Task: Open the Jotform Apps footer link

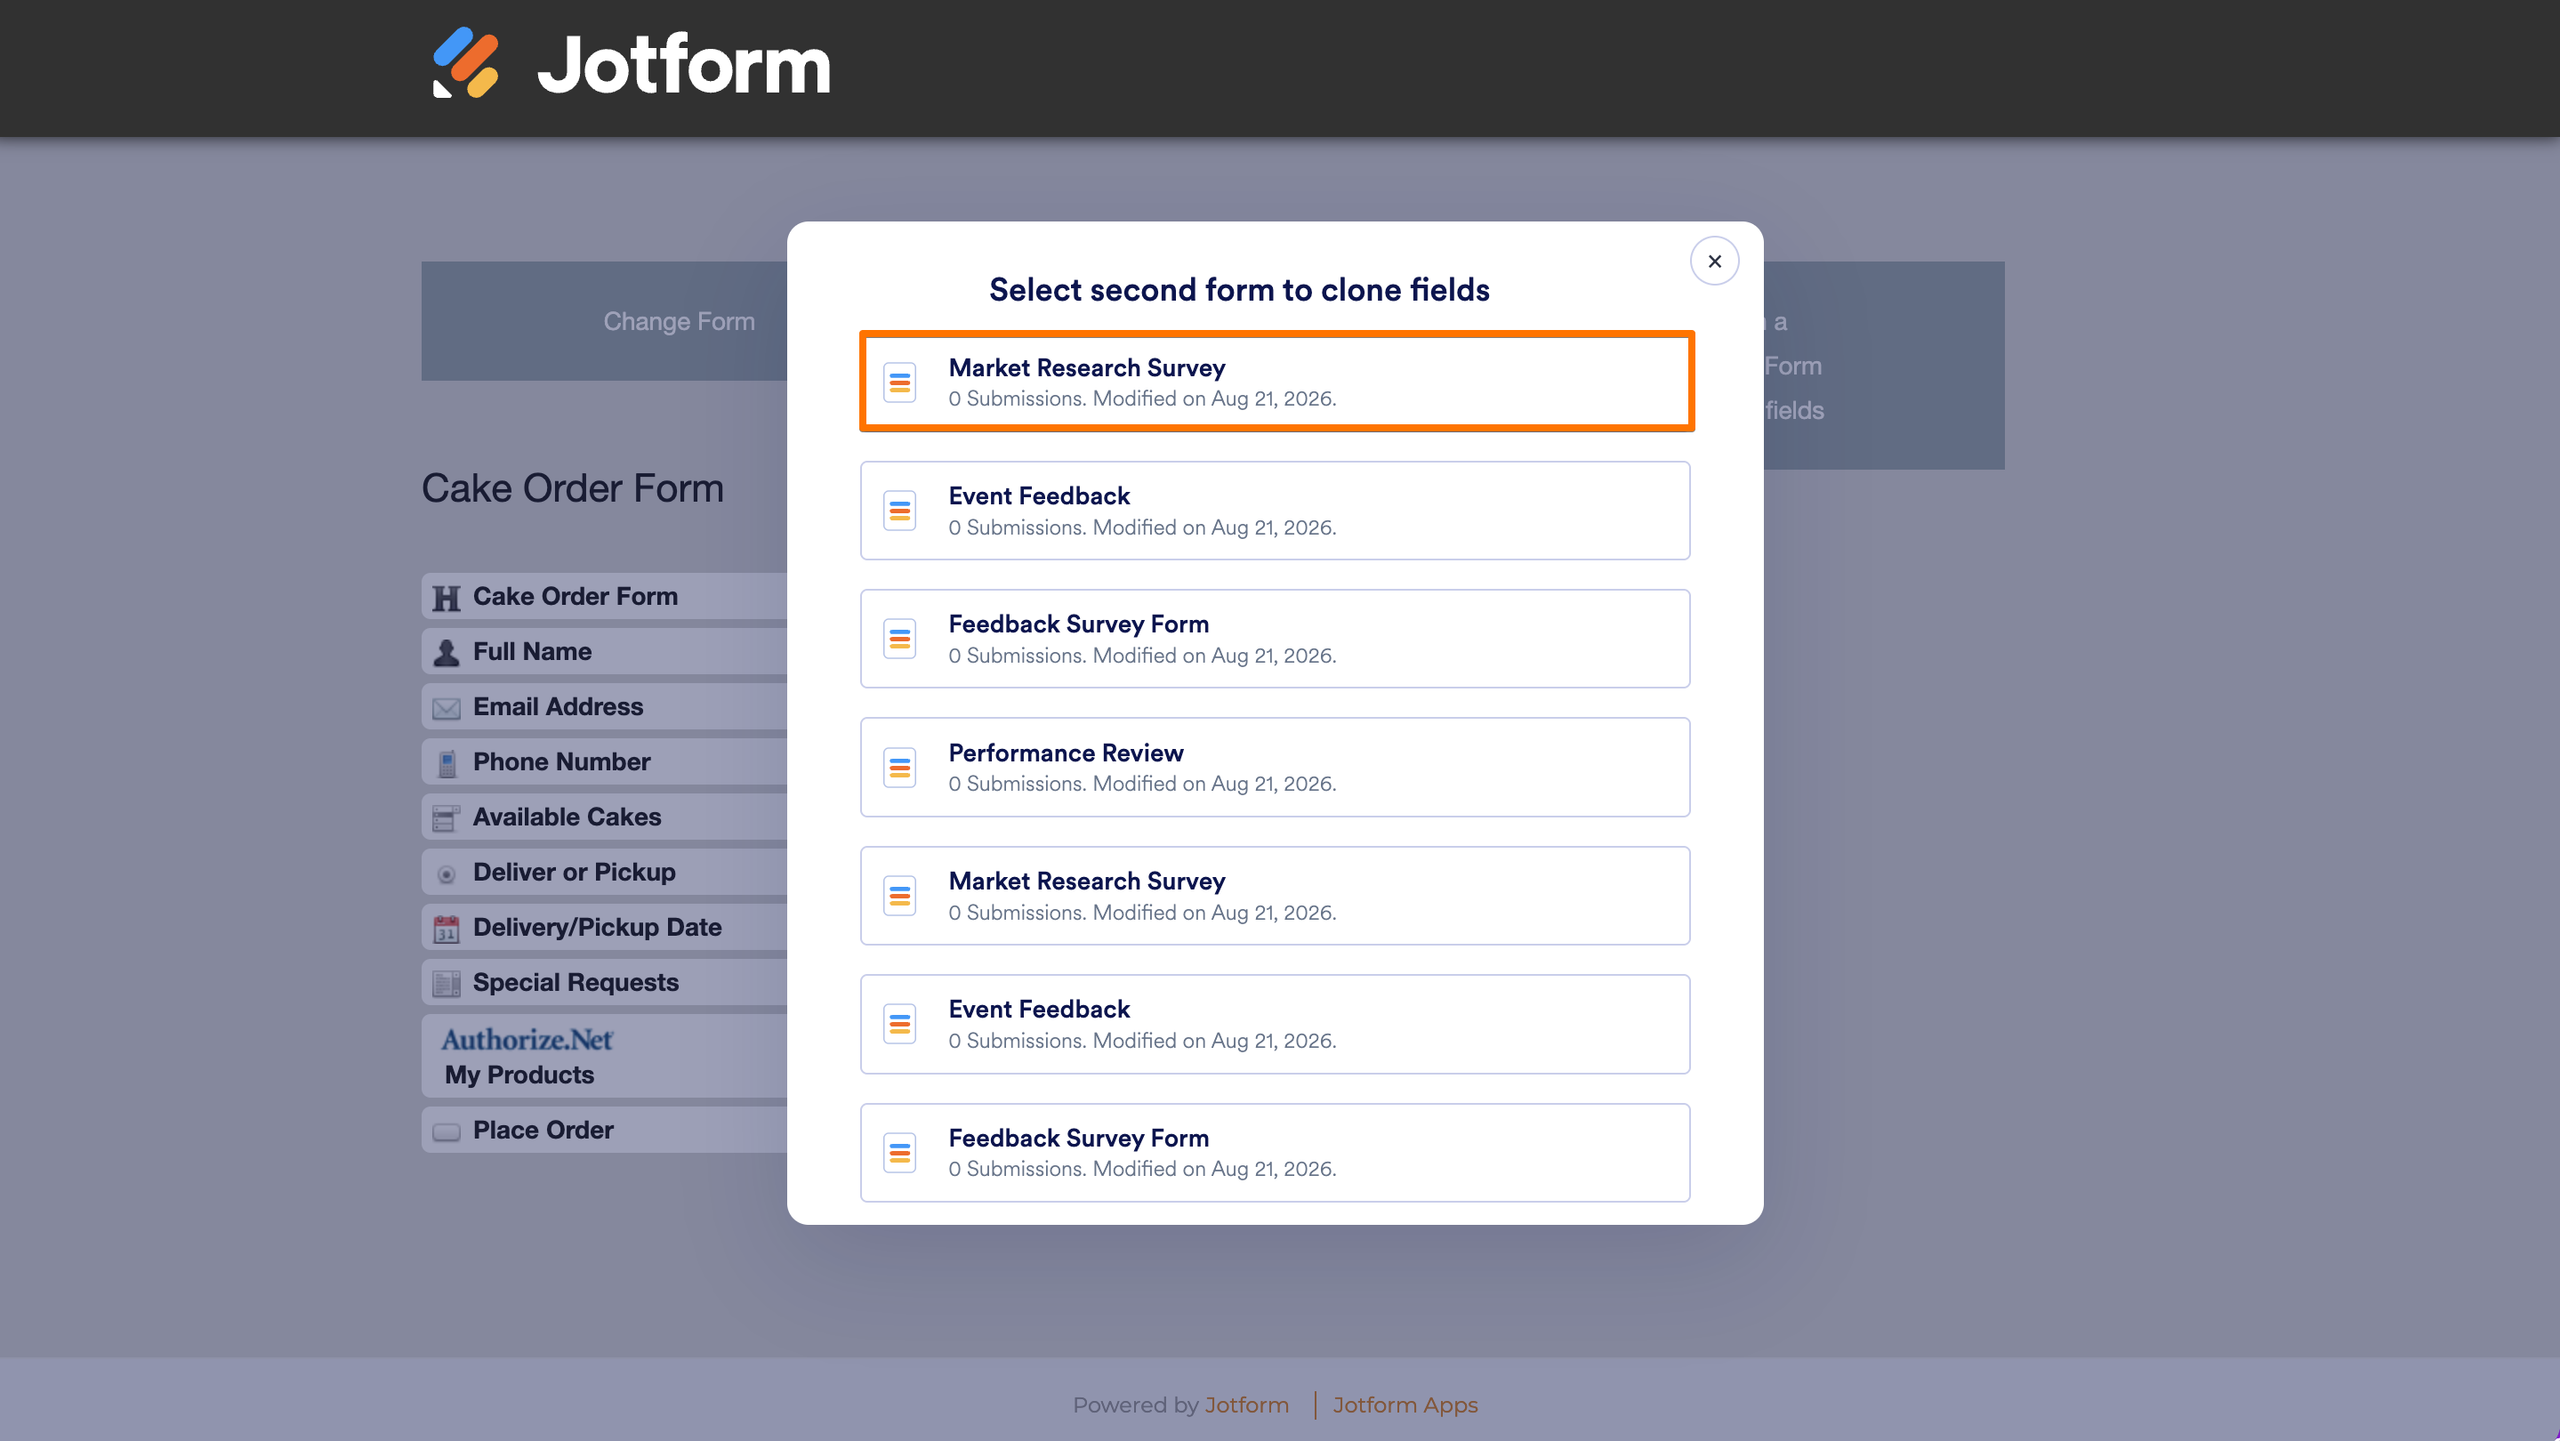Action: (1405, 1405)
